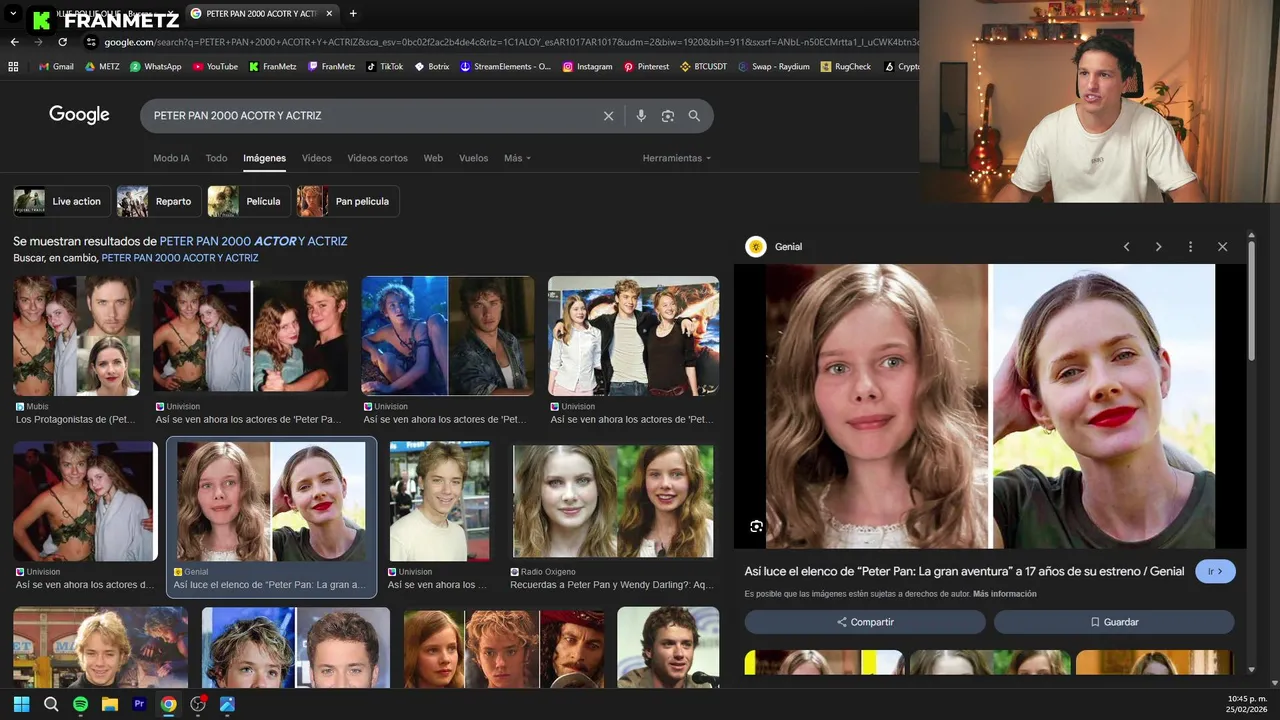The height and width of the screenshot is (720, 1280).
Task: Go to previous image in preview panel
Action: click(1126, 247)
